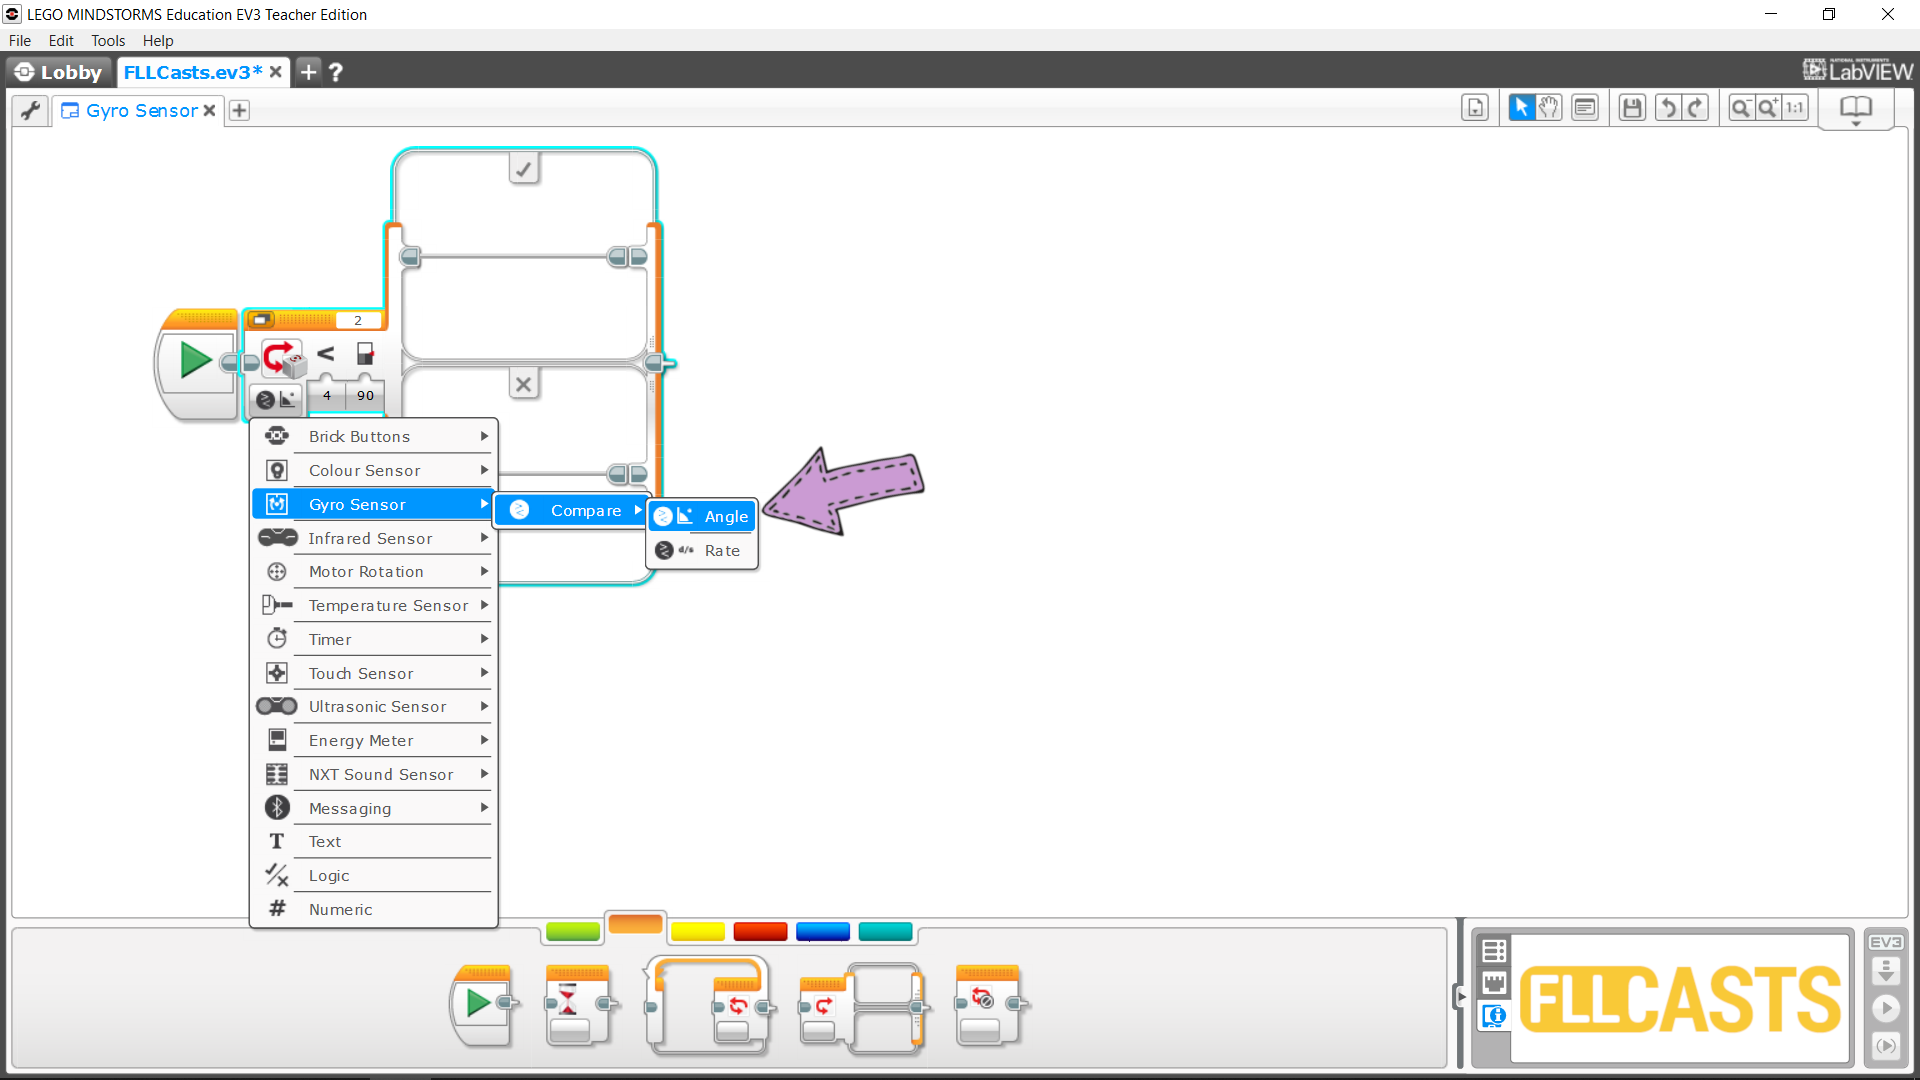
Task: Open Project Properties wrench icon
Action: pyautogui.click(x=30, y=110)
